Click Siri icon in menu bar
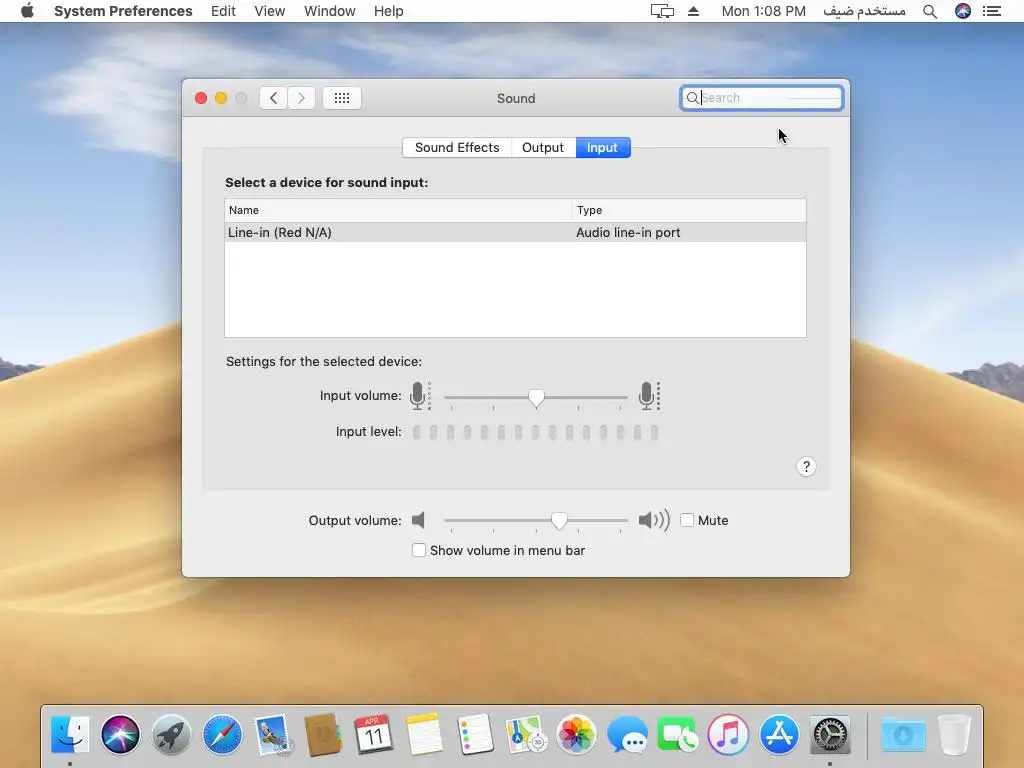The image size is (1024, 768). coord(963,11)
